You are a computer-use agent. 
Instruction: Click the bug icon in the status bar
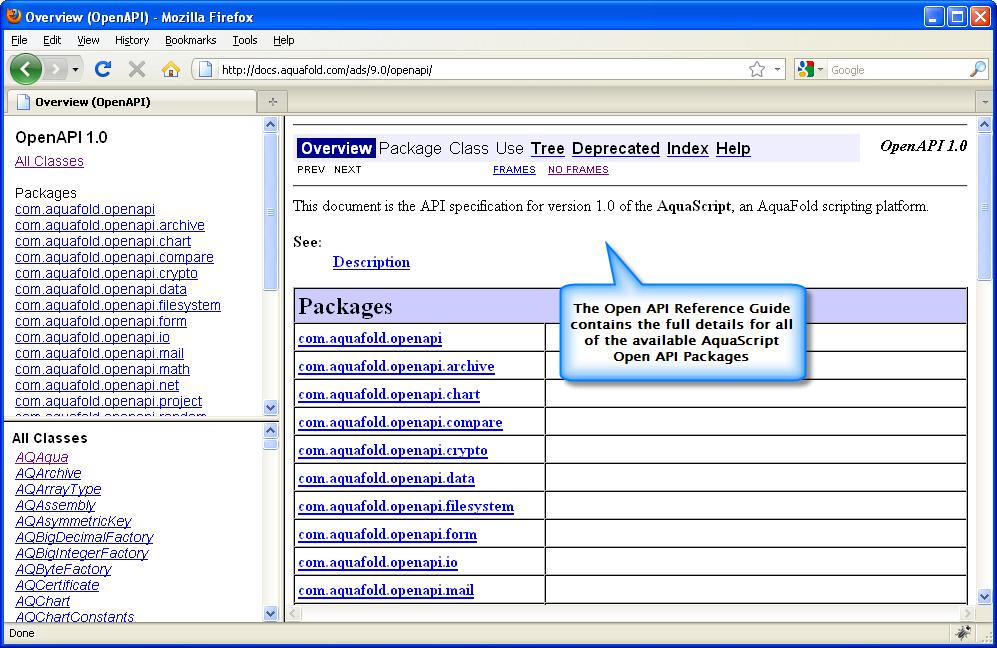[x=963, y=632]
